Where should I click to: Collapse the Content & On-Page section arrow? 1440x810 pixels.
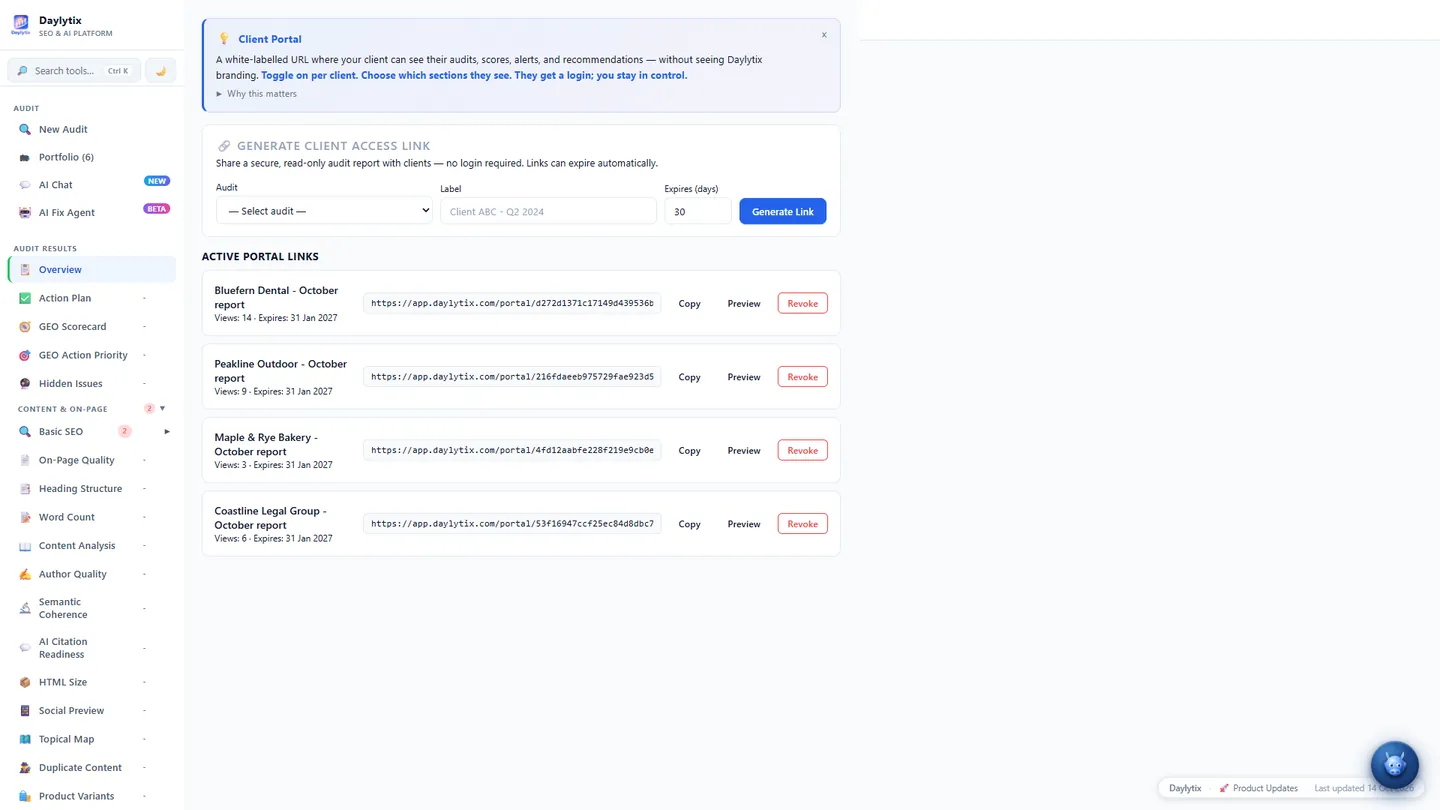click(x=163, y=409)
